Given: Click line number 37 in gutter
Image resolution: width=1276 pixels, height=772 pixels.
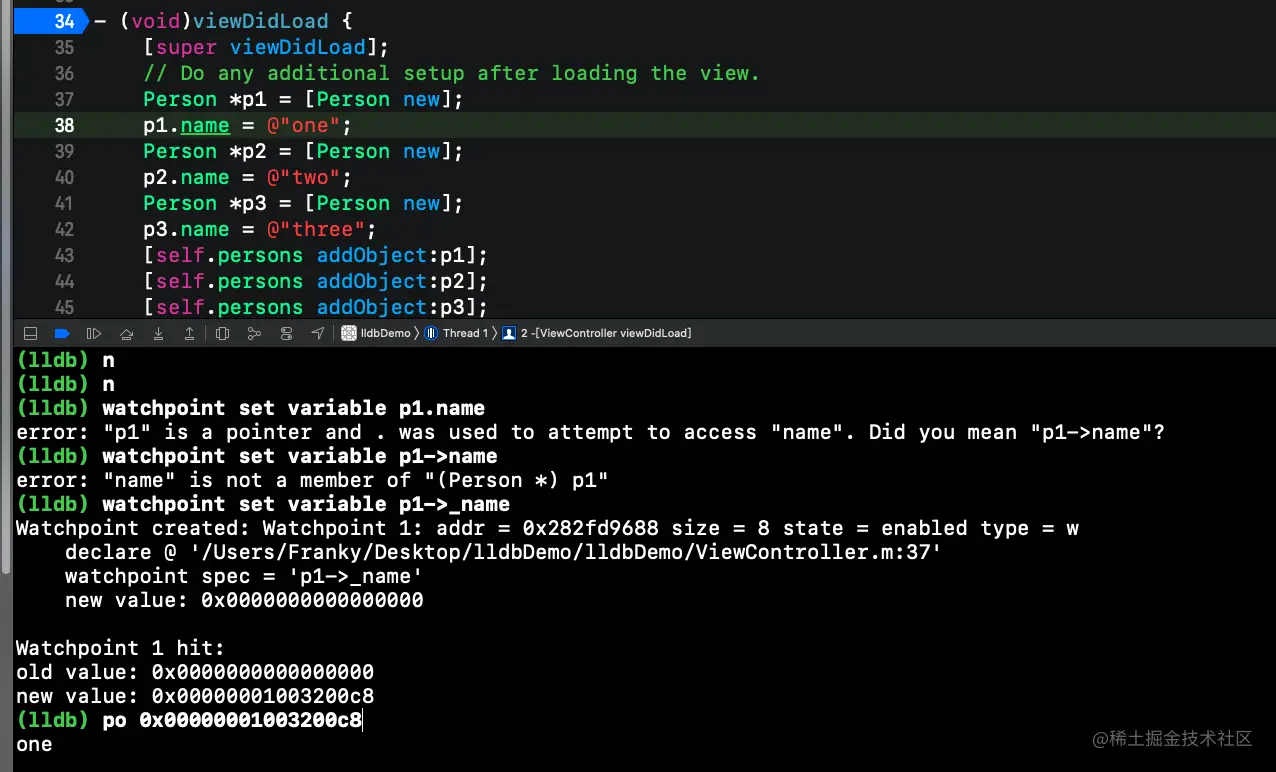Looking at the screenshot, I should click(64, 99).
